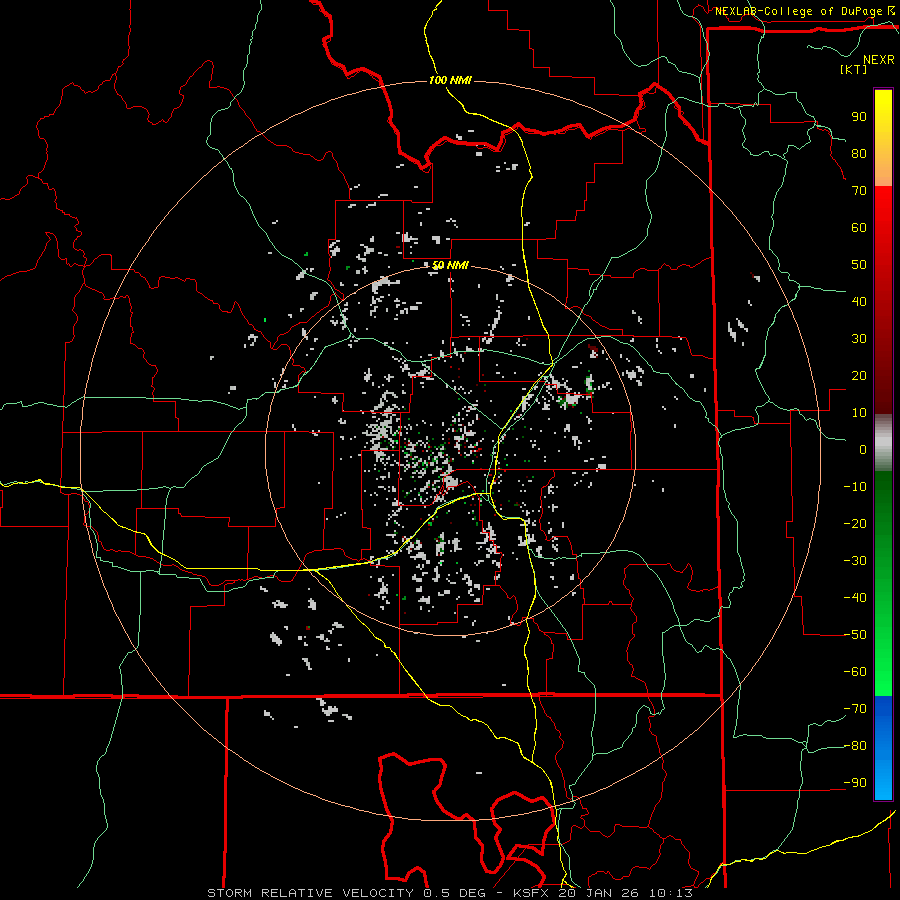The width and height of the screenshot is (900, 900).
Task: Click the -20 knot scale label
Action: (x=855, y=524)
